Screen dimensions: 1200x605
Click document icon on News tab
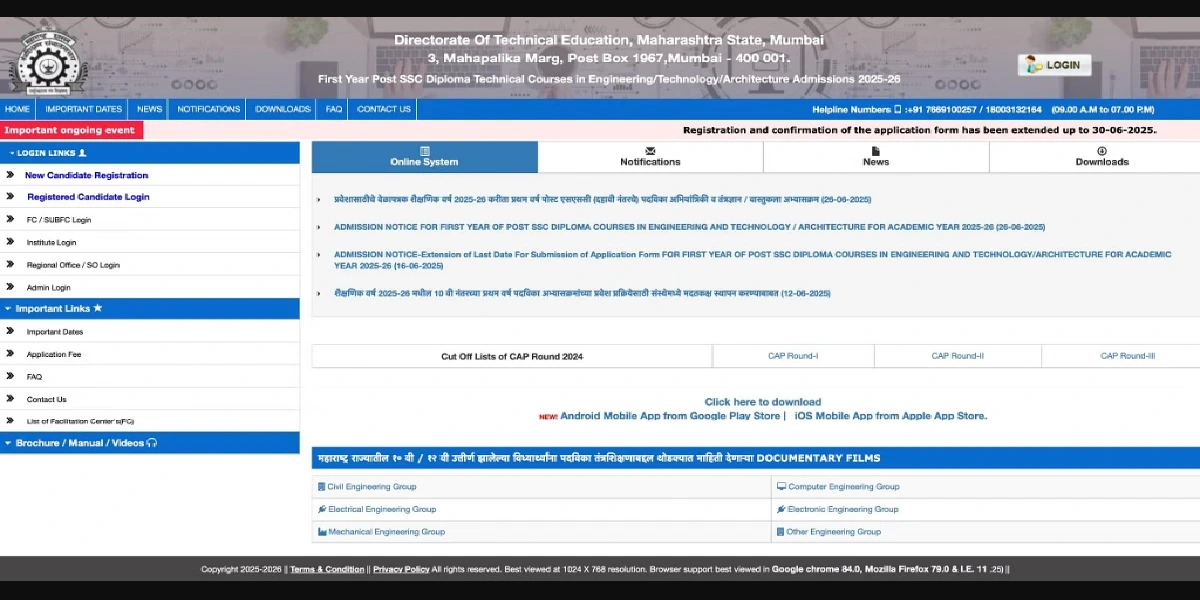pyautogui.click(x=876, y=150)
